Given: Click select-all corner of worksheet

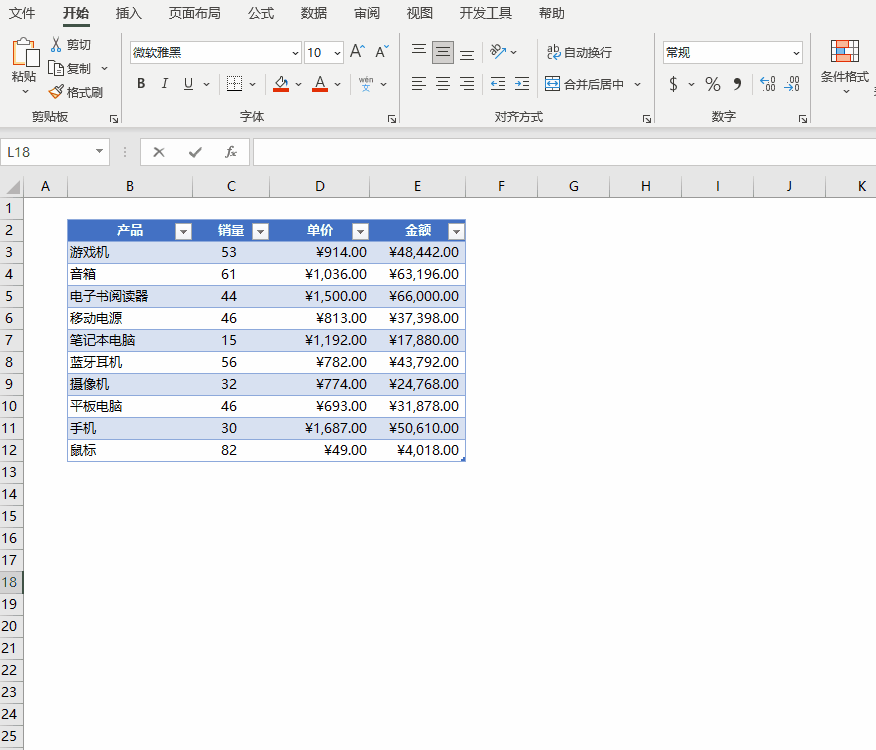Looking at the screenshot, I should coord(12,187).
